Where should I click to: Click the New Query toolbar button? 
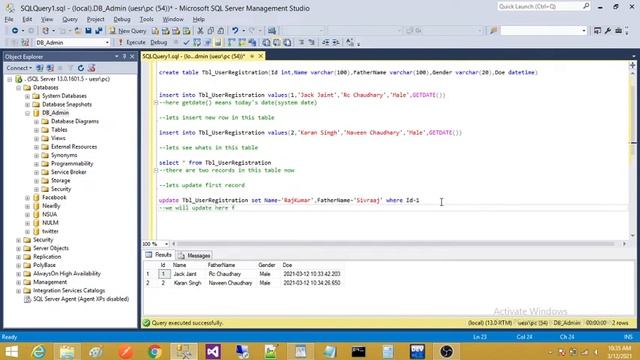point(128,31)
